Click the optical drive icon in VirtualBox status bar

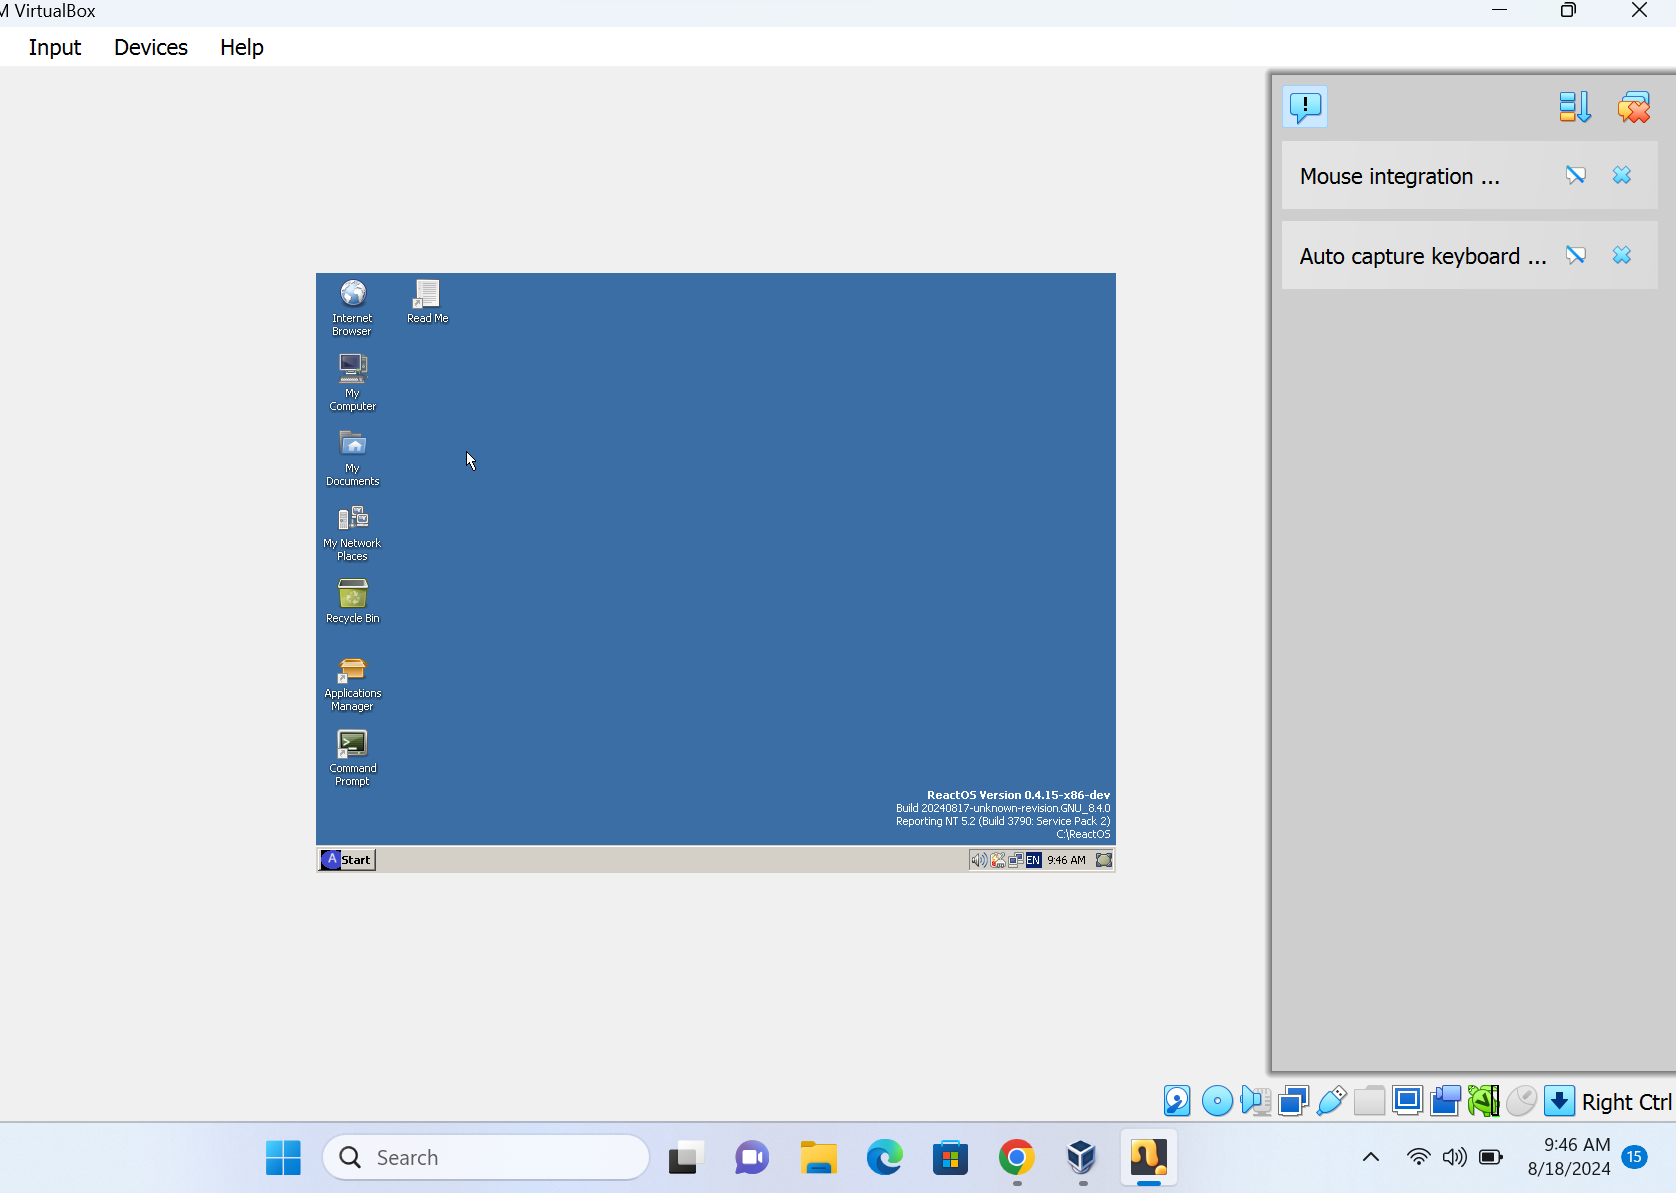click(1217, 1101)
